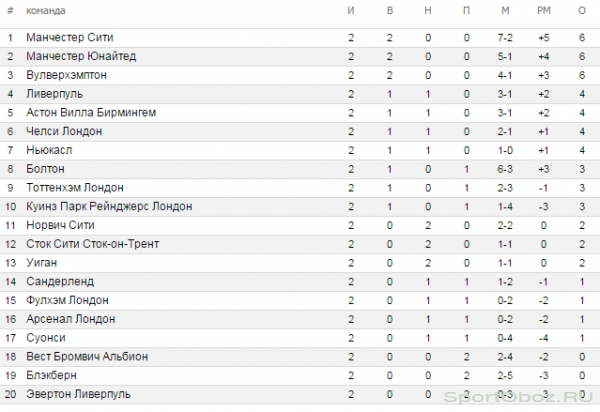This screenshot has height=412, width=600.
Task: Click the М goals column header
Action: click(505, 11)
